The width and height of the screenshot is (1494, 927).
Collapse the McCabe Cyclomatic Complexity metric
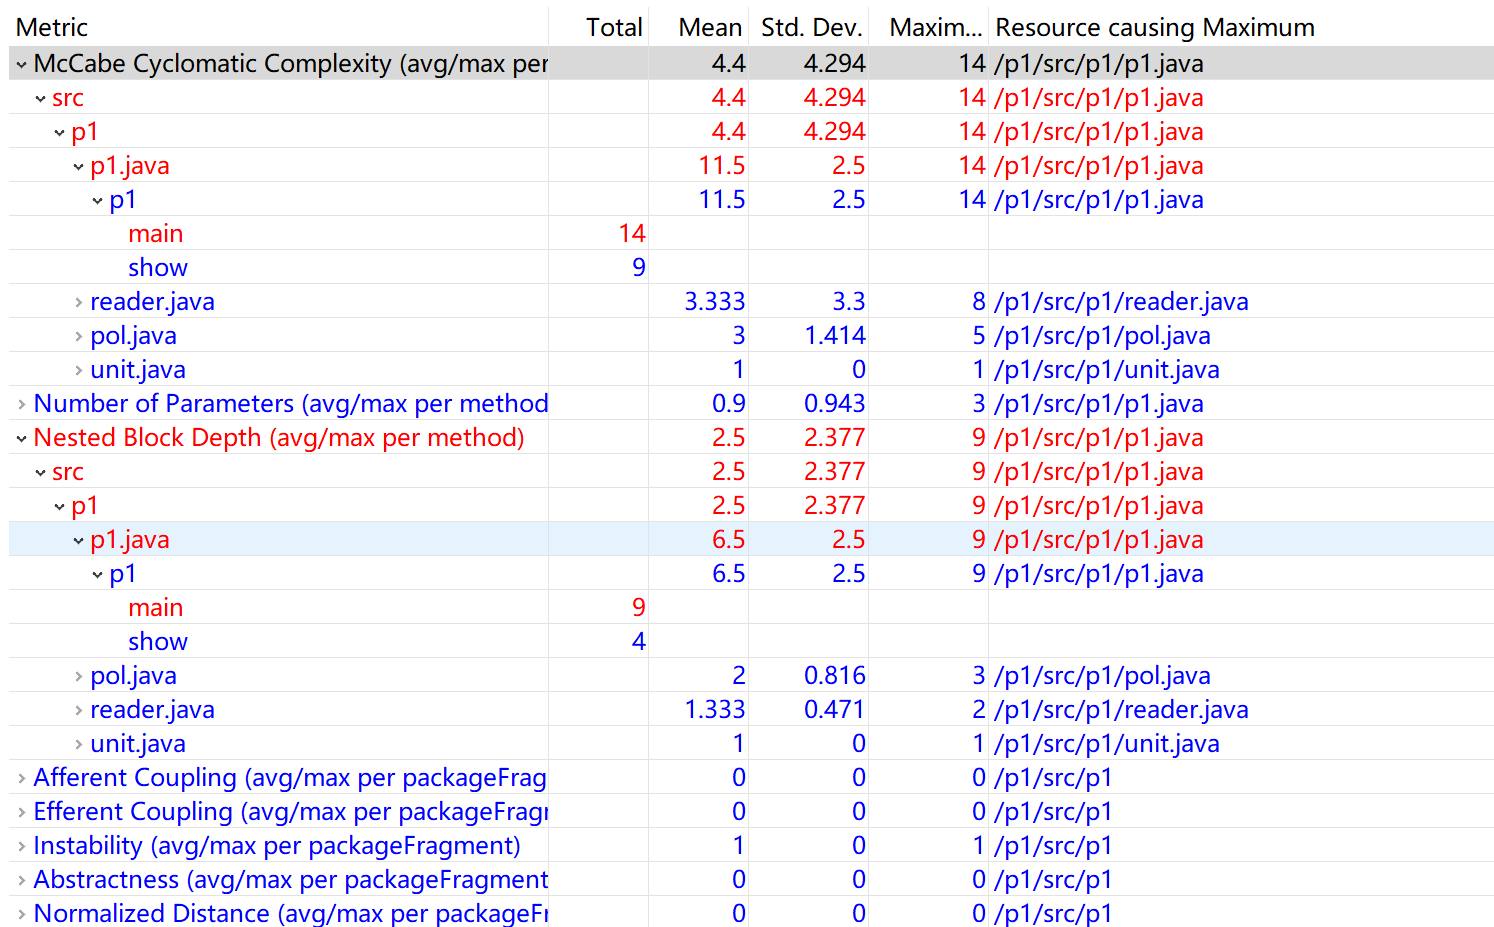[x=21, y=65]
